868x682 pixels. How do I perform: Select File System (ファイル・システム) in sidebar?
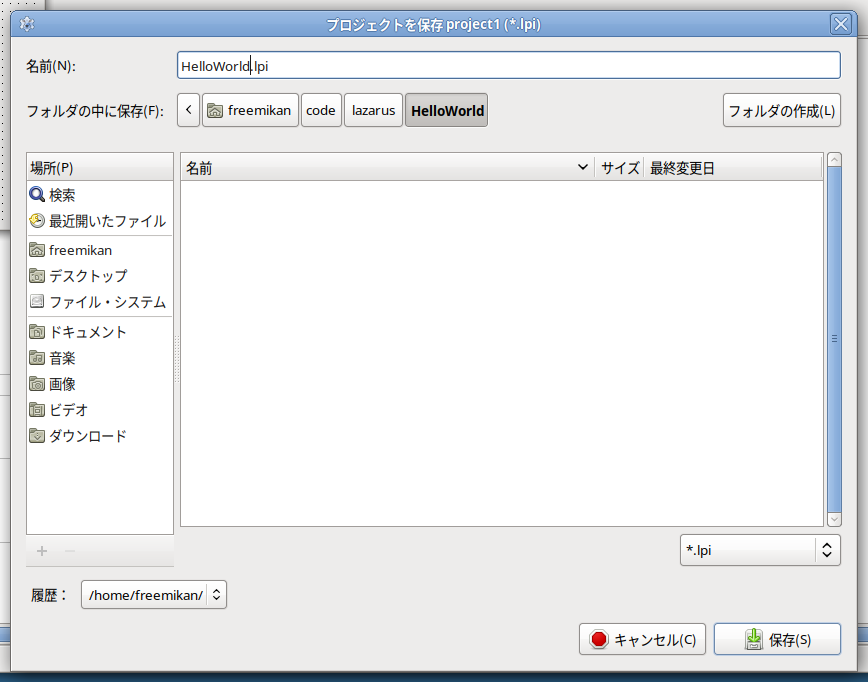98,302
